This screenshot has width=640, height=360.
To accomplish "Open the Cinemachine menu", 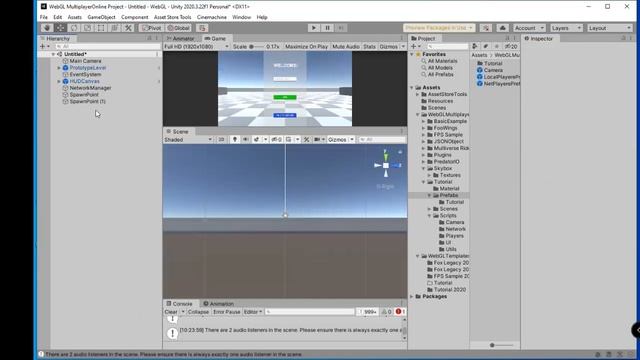I will pos(211,17).
